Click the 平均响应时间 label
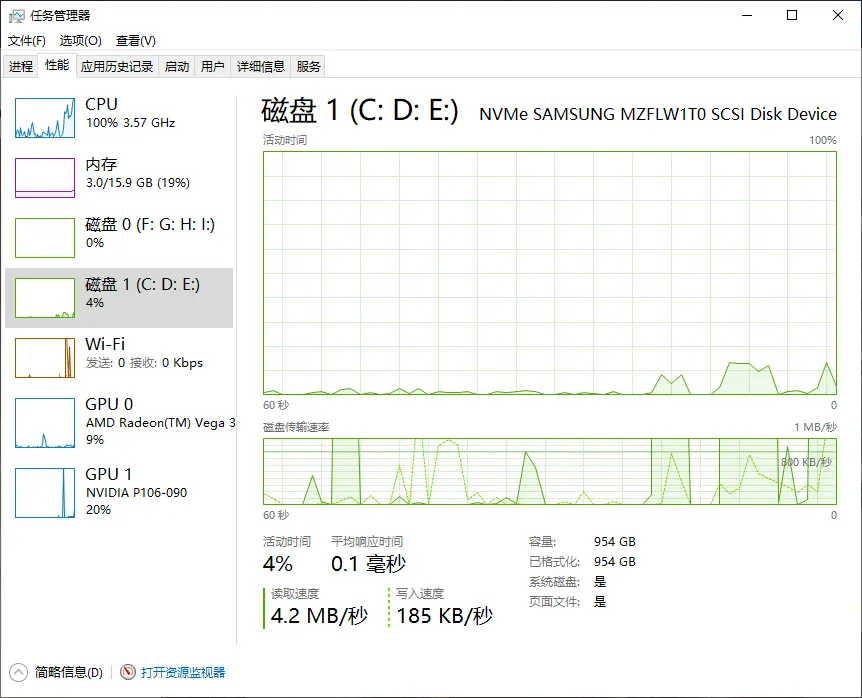This screenshot has width=862, height=698. coord(367,542)
